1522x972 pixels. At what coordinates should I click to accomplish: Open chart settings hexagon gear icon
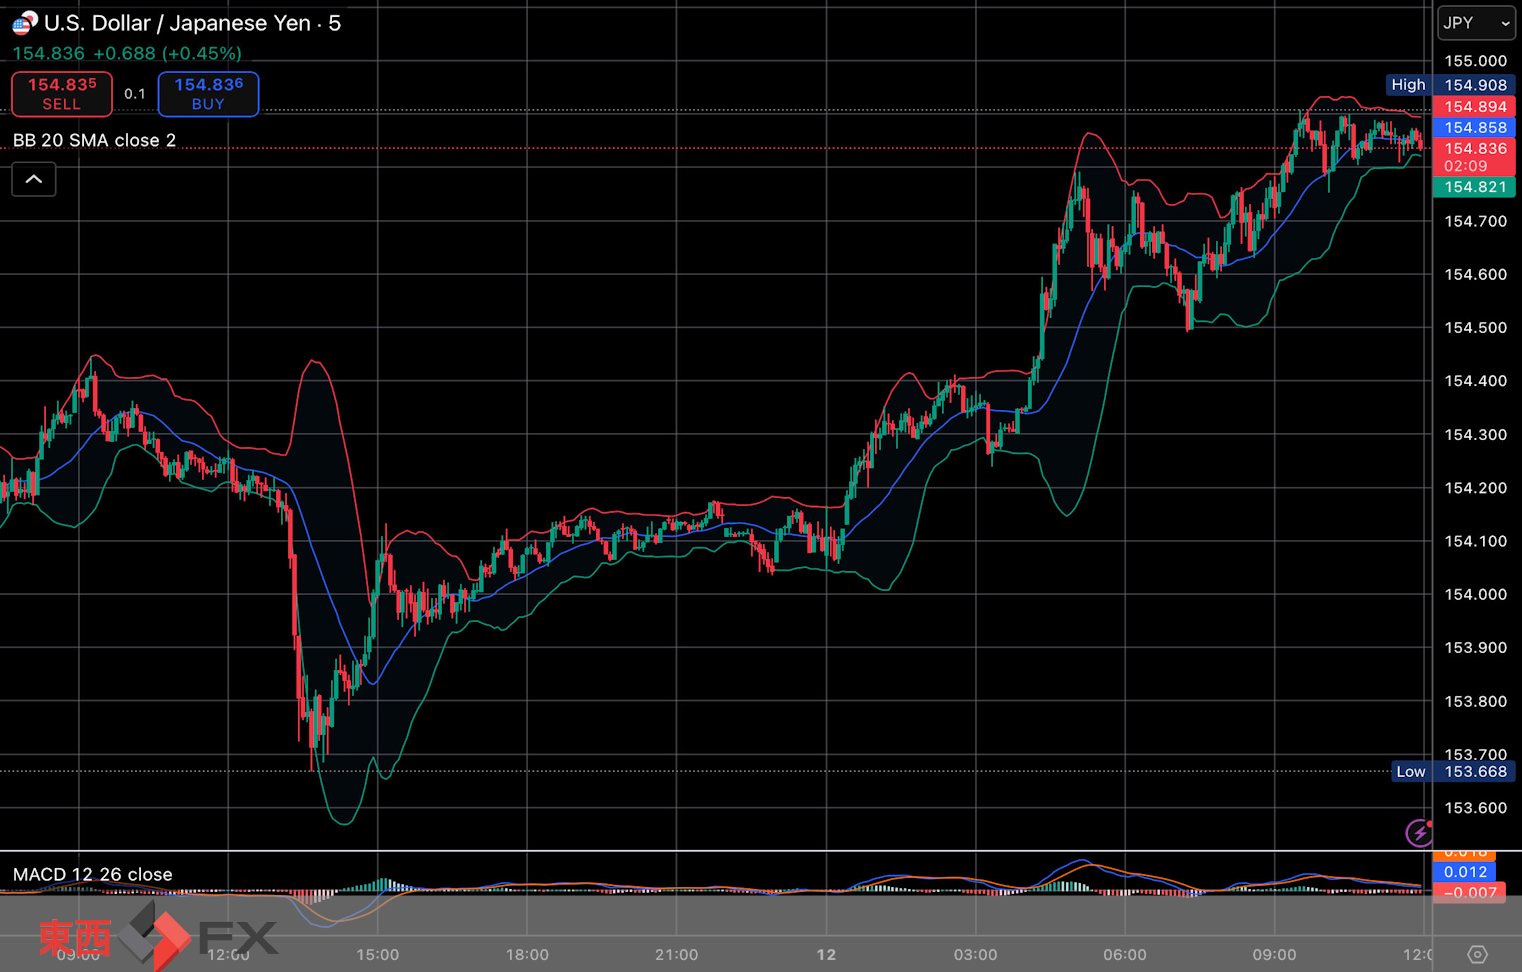[x=1477, y=954]
